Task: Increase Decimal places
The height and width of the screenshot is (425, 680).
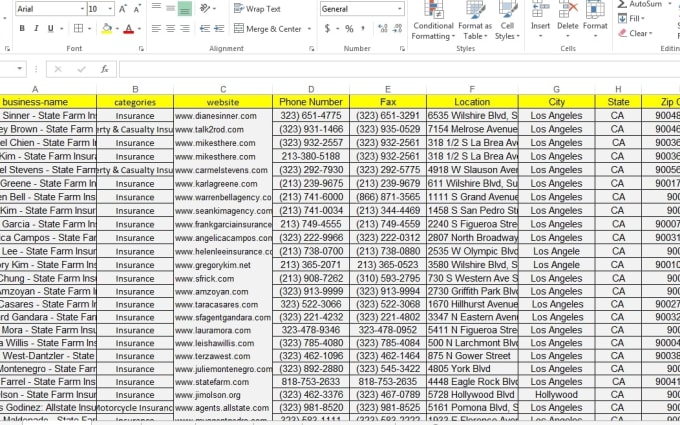Action: 382,29
